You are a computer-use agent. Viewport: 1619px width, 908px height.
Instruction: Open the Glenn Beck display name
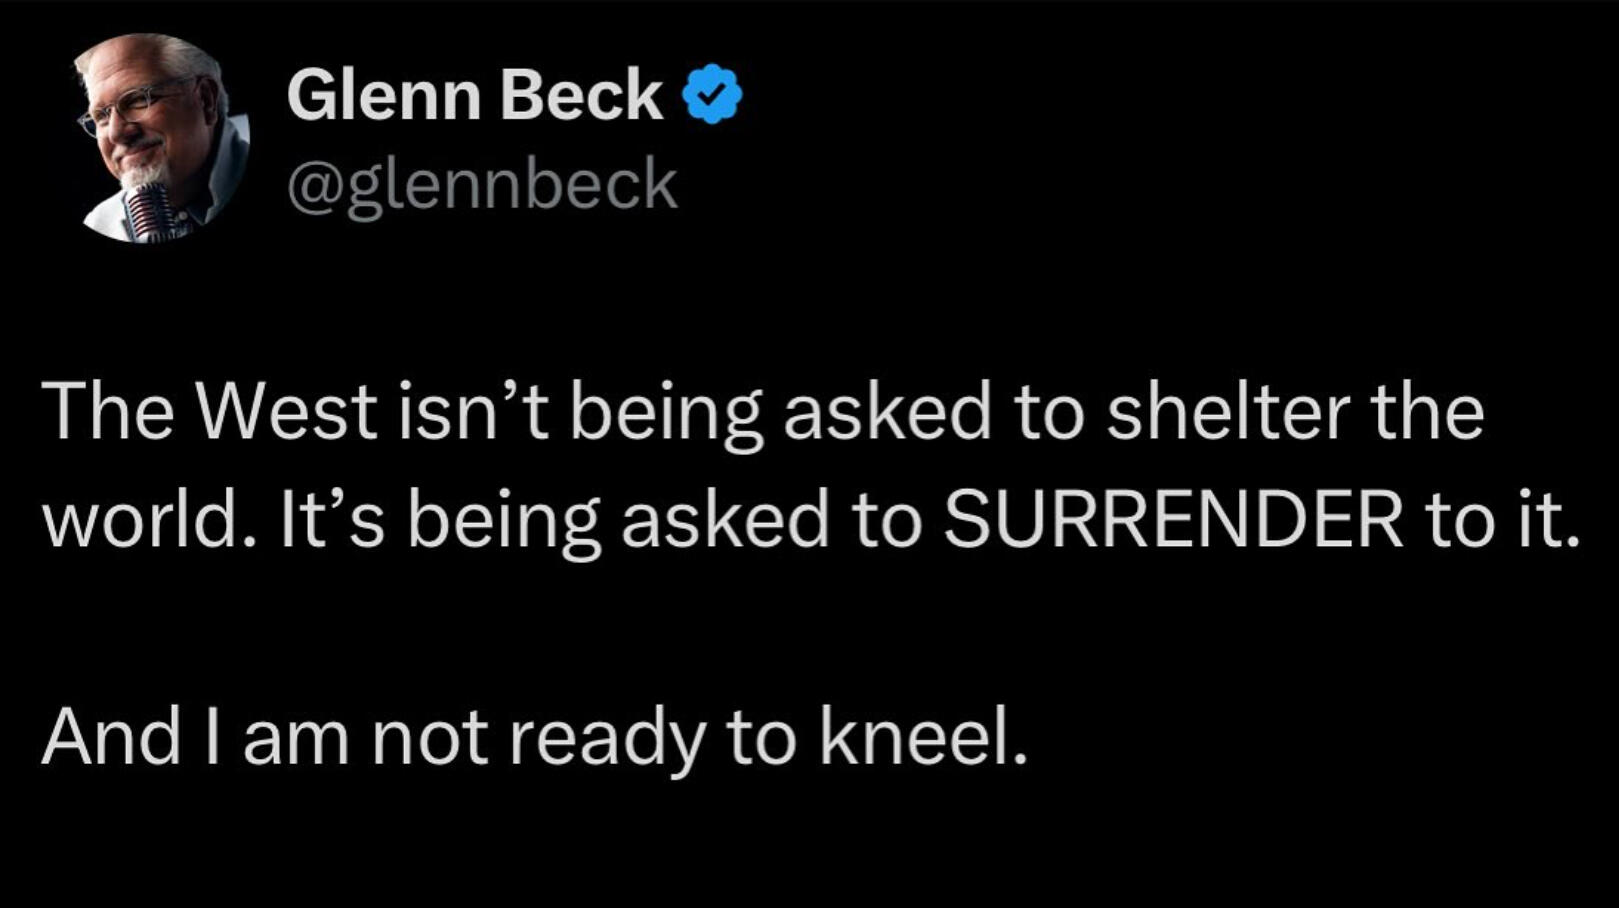[x=474, y=95]
